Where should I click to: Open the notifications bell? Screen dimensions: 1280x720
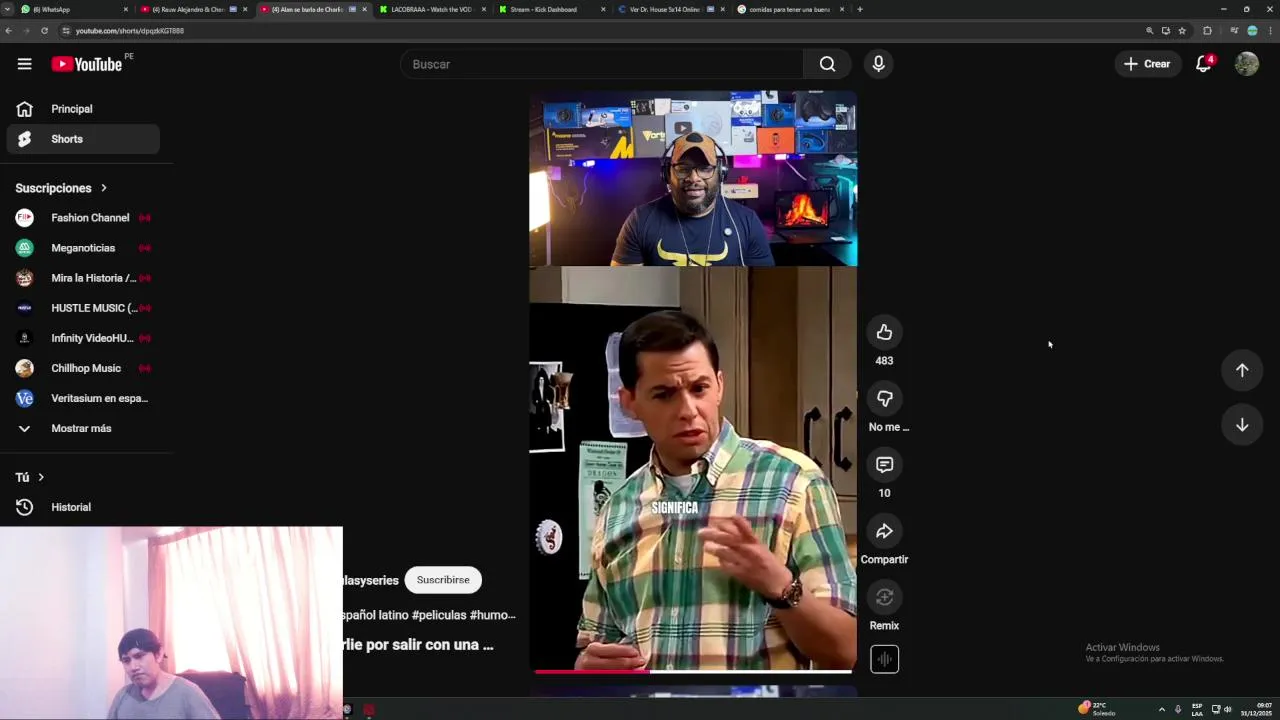(x=1204, y=64)
